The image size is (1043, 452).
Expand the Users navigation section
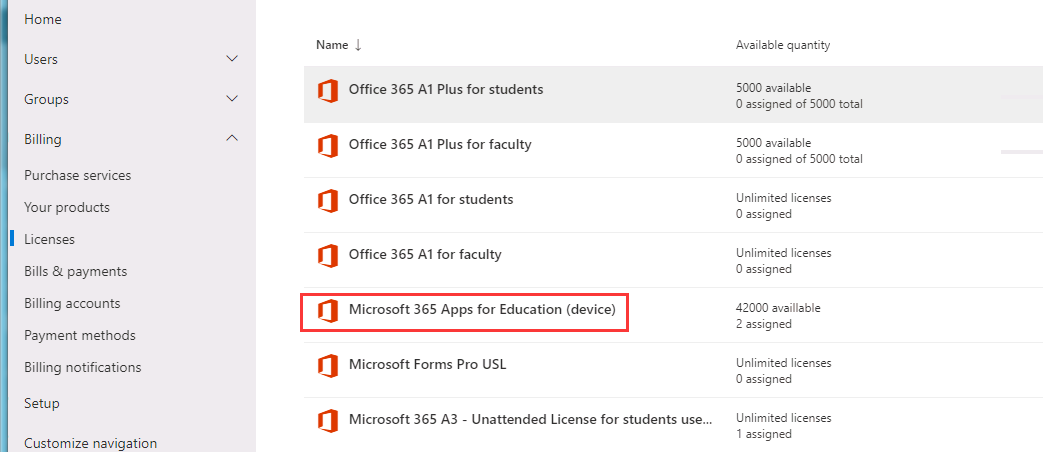pos(232,59)
